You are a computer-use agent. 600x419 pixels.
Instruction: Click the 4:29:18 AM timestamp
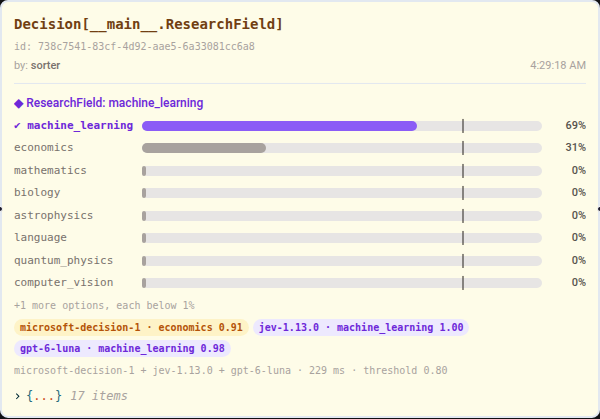558,65
